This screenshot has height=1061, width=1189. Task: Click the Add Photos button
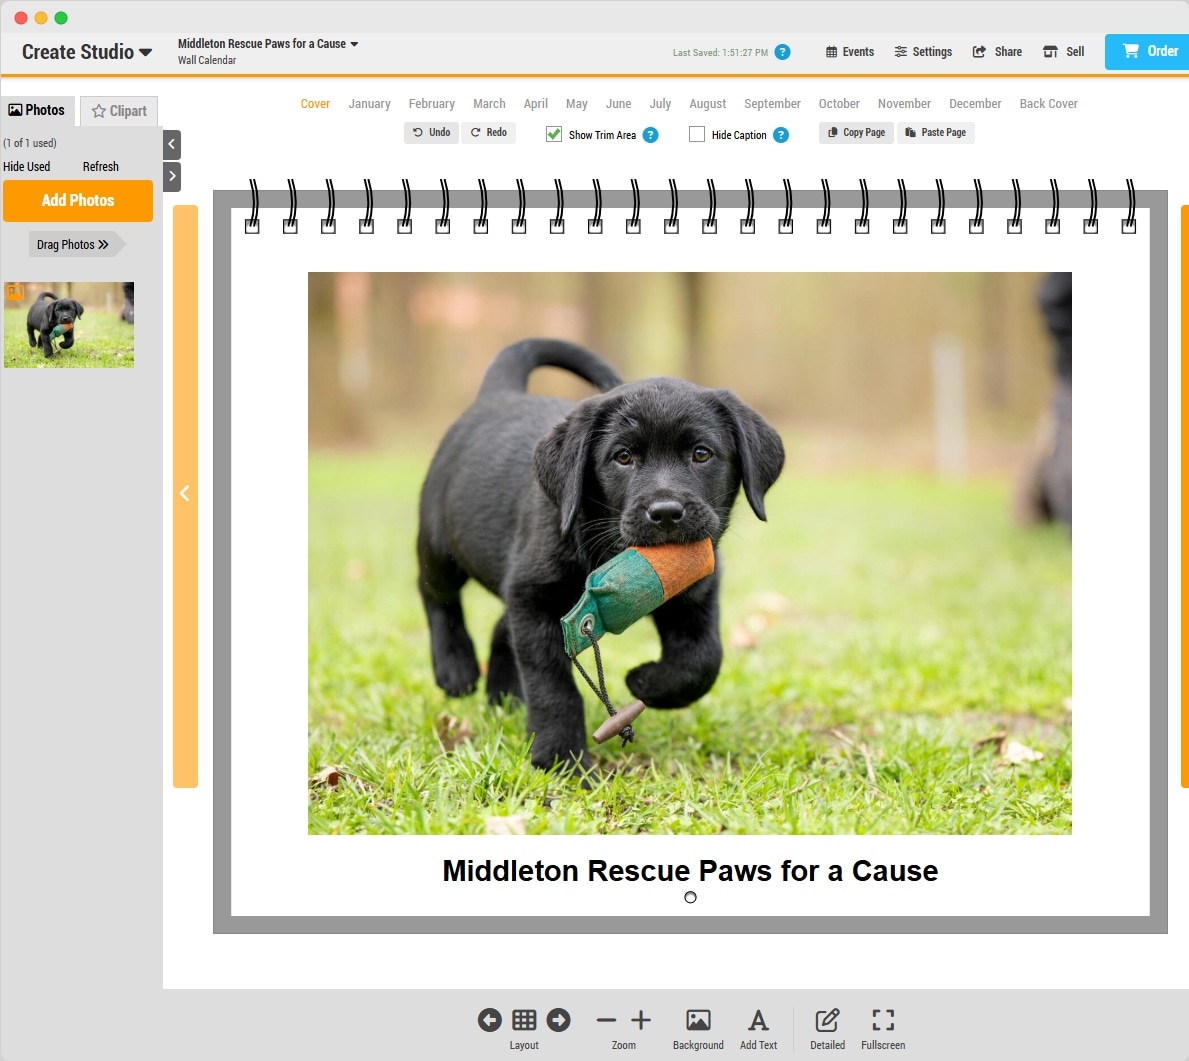coord(78,201)
